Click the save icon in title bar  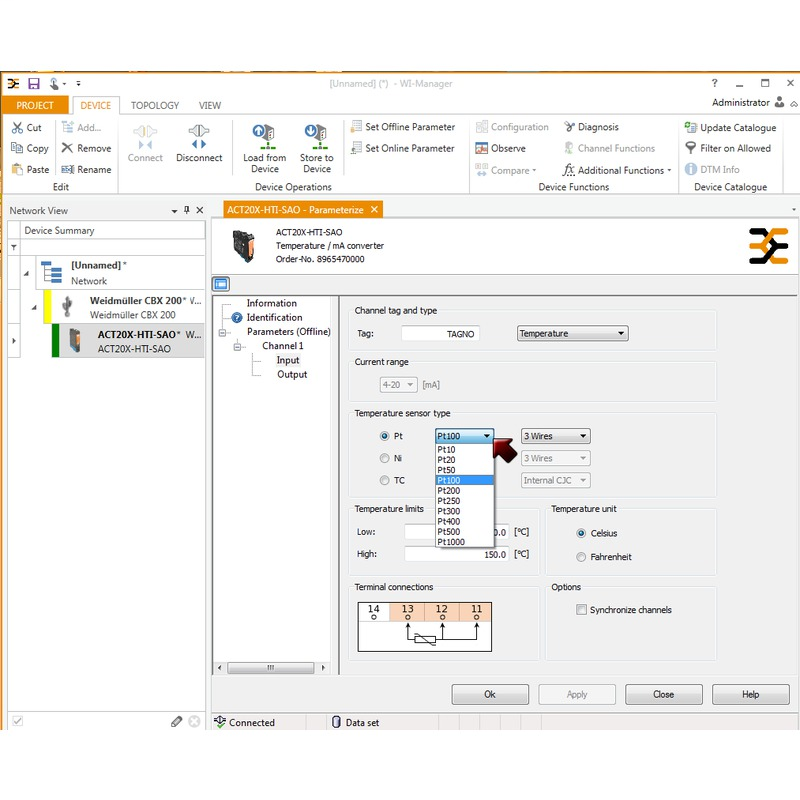click(34, 84)
